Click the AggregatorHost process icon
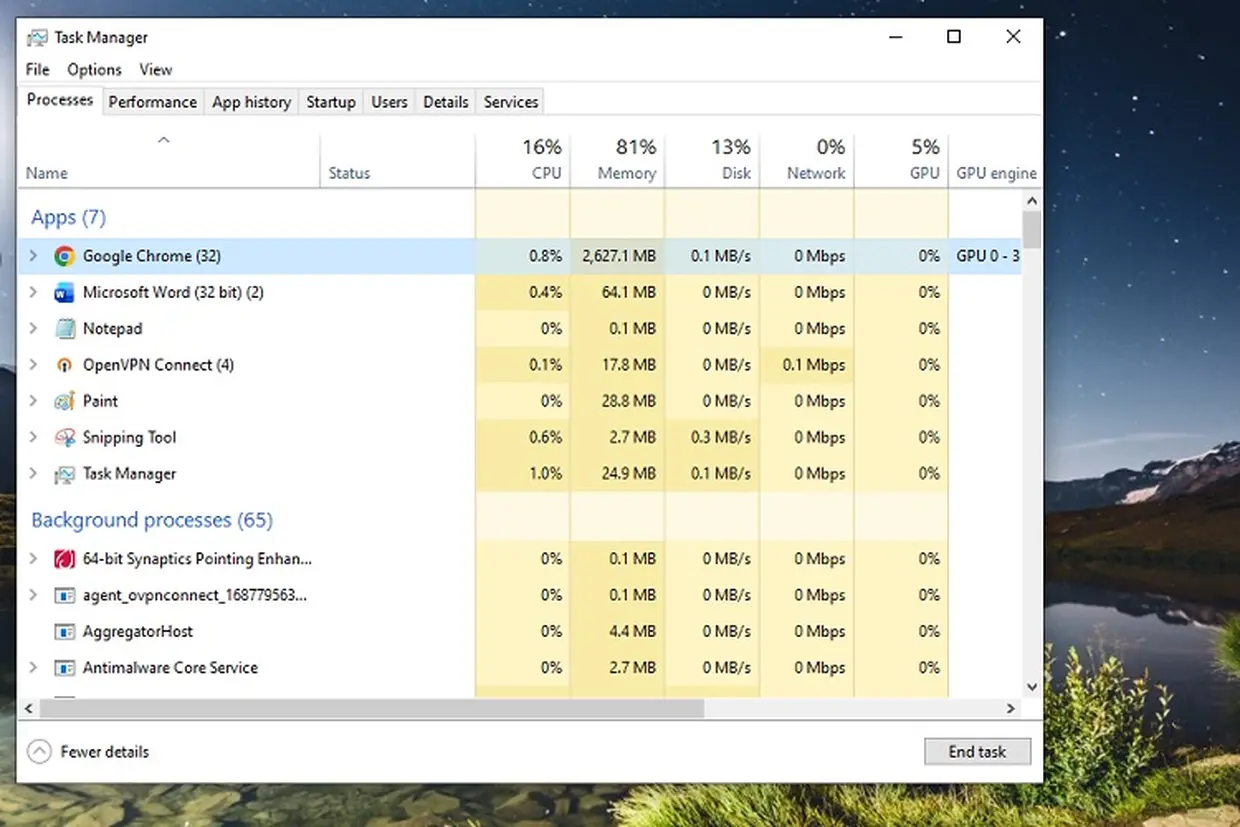 [65, 632]
